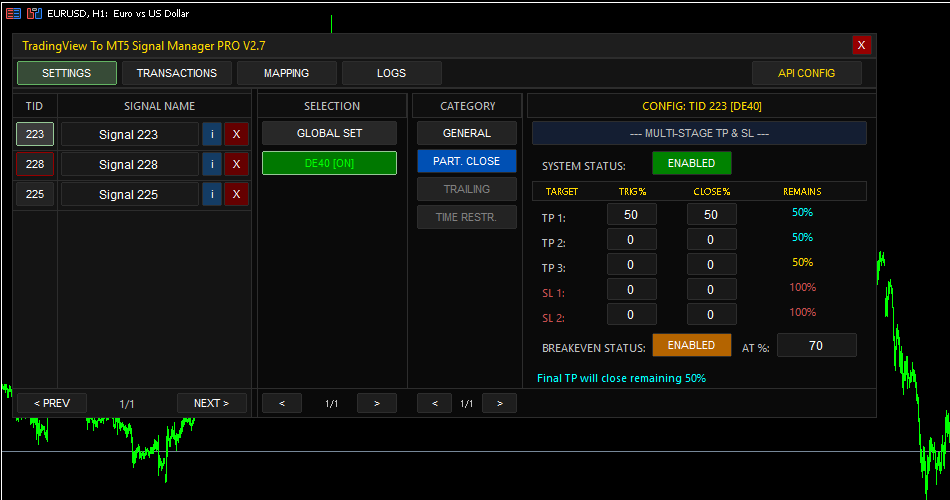The height and width of the screenshot is (500, 950).
Task: Open info for Signal 228
Action: tap(212, 164)
